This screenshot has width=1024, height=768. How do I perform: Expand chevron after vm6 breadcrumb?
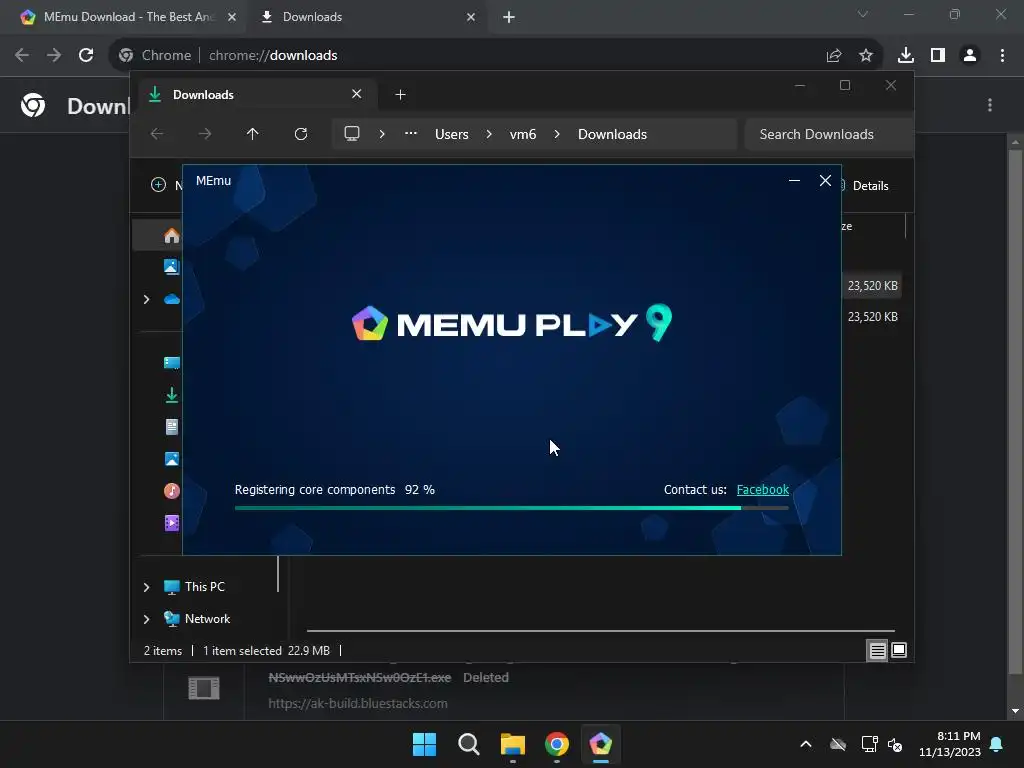(x=557, y=134)
